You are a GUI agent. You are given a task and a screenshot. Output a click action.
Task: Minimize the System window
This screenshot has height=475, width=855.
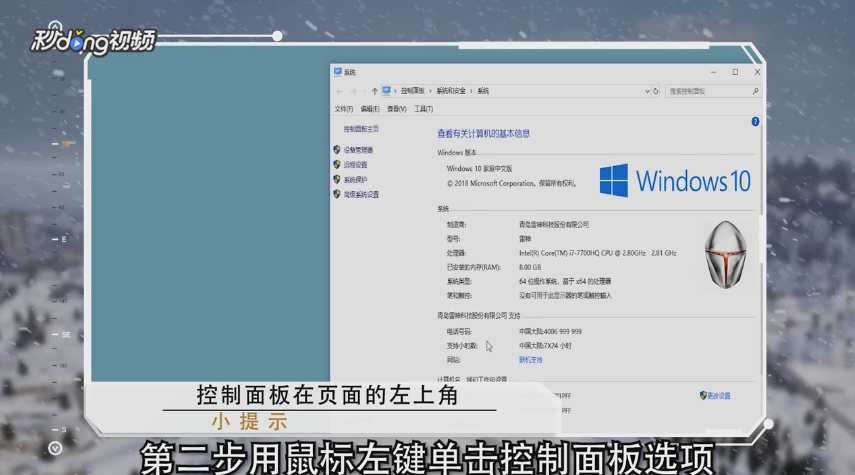[x=713, y=72]
